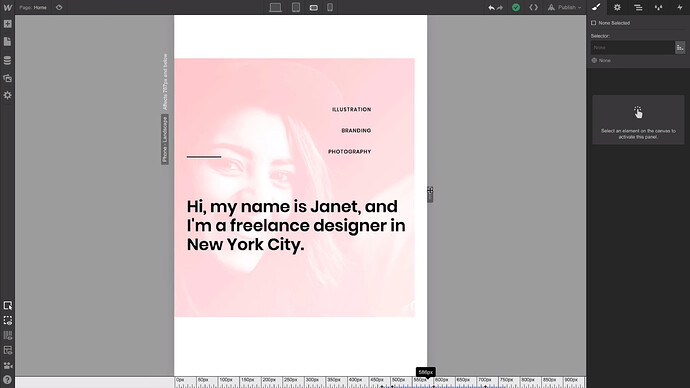Toggle element edge selection mode icon

click(7, 306)
